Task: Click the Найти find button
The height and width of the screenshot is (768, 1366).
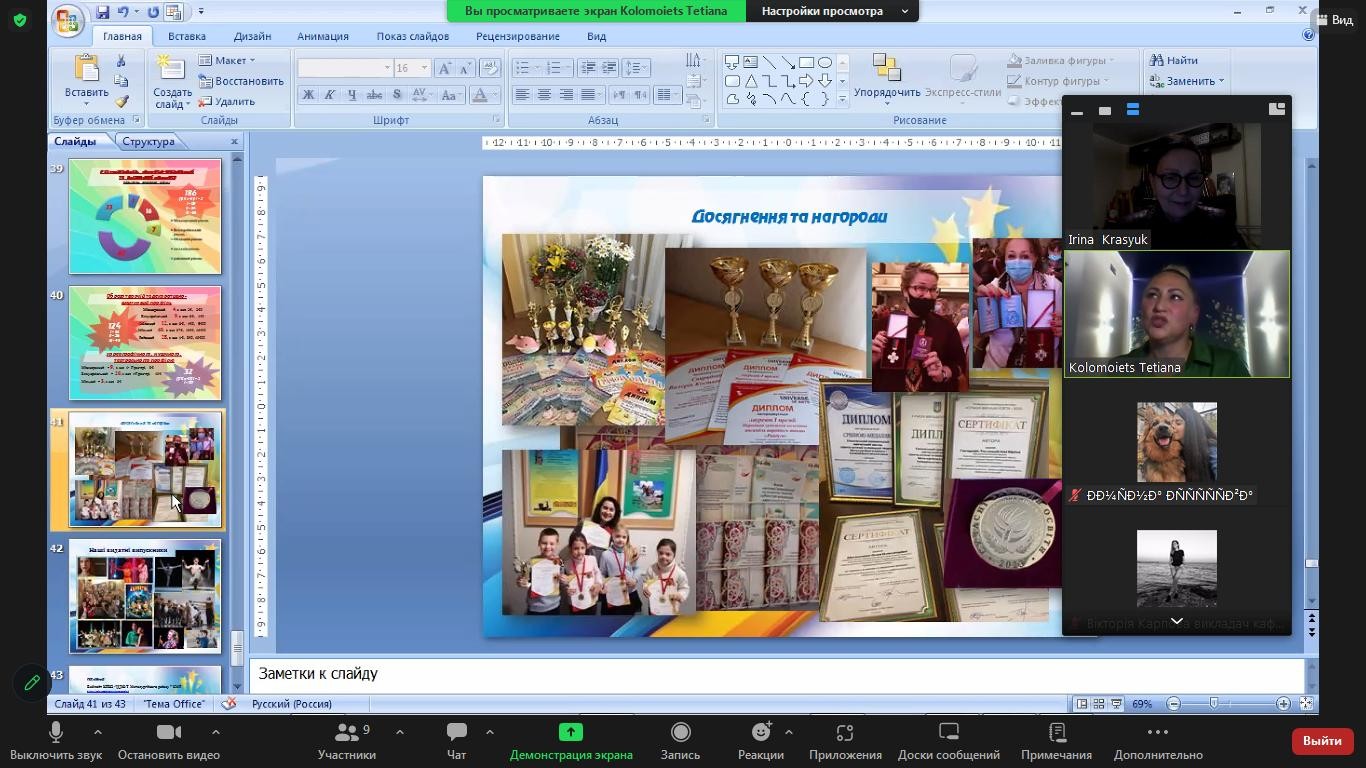Action: (x=1173, y=60)
